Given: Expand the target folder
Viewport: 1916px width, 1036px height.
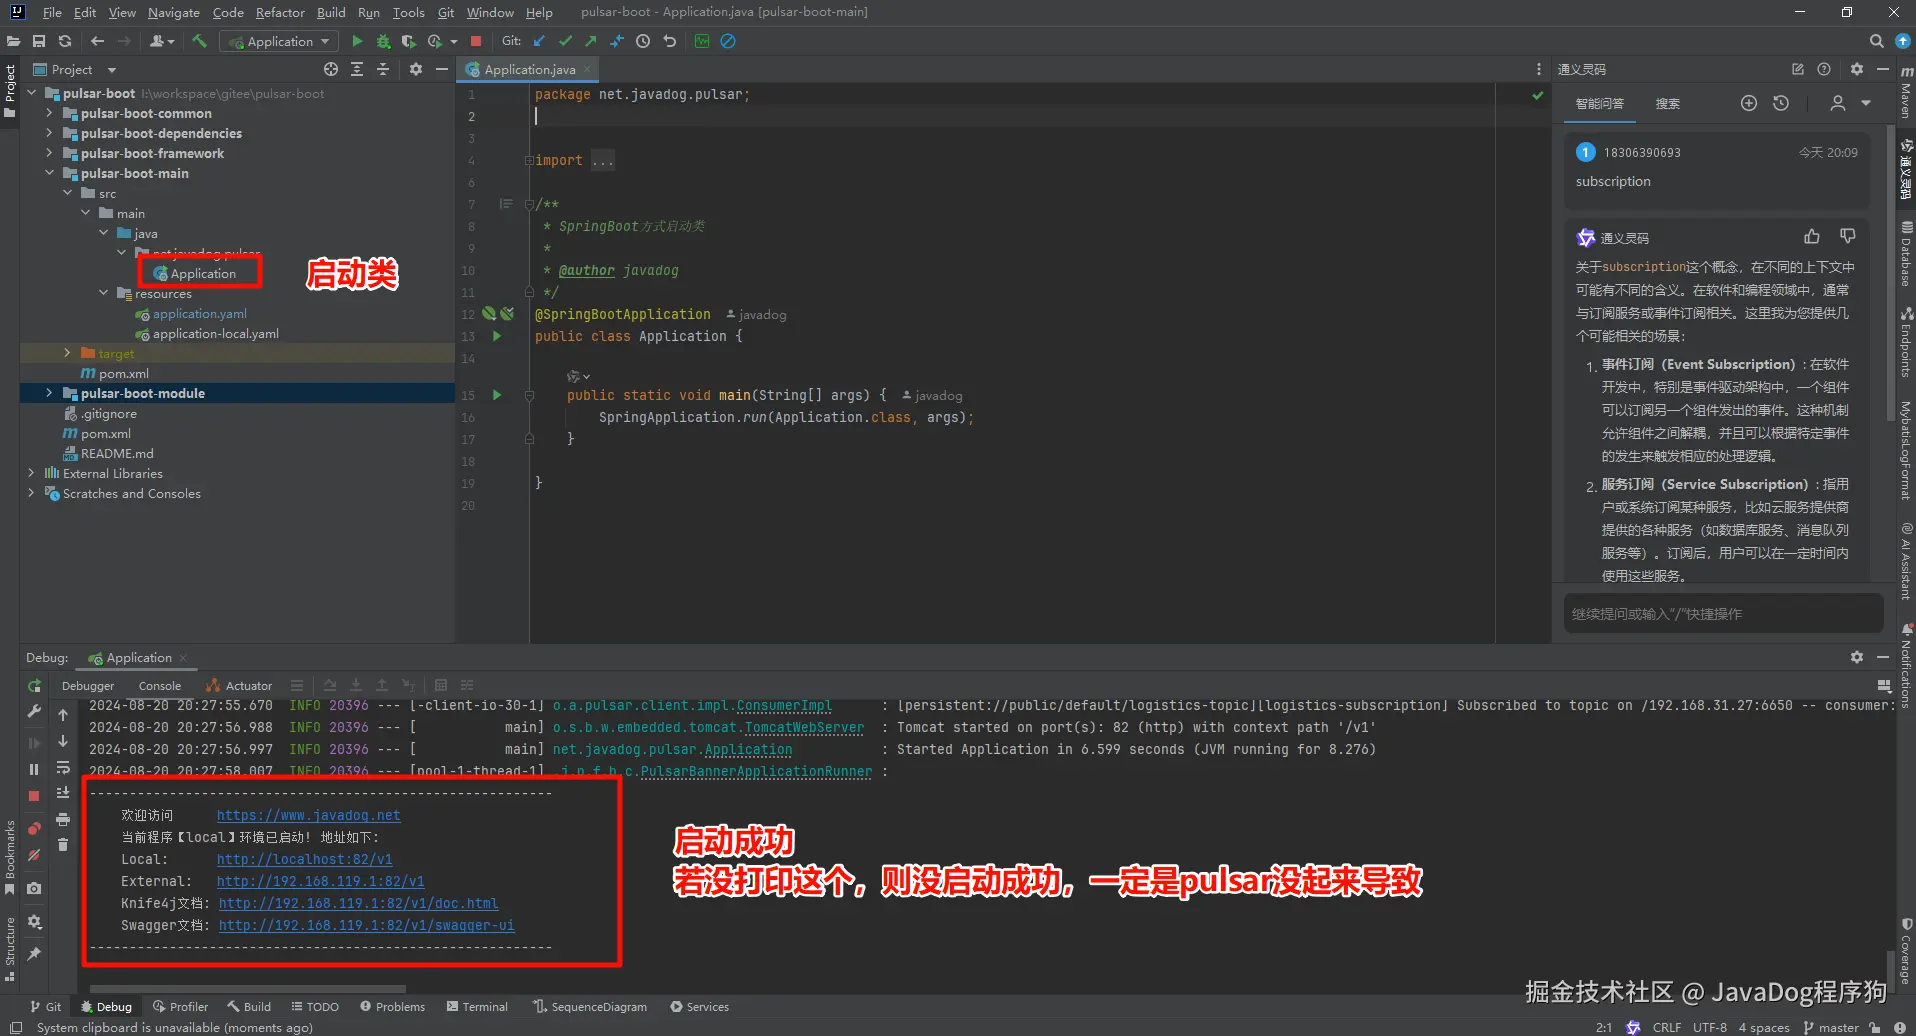Looking at the screenshot, I should coord(67,353).
